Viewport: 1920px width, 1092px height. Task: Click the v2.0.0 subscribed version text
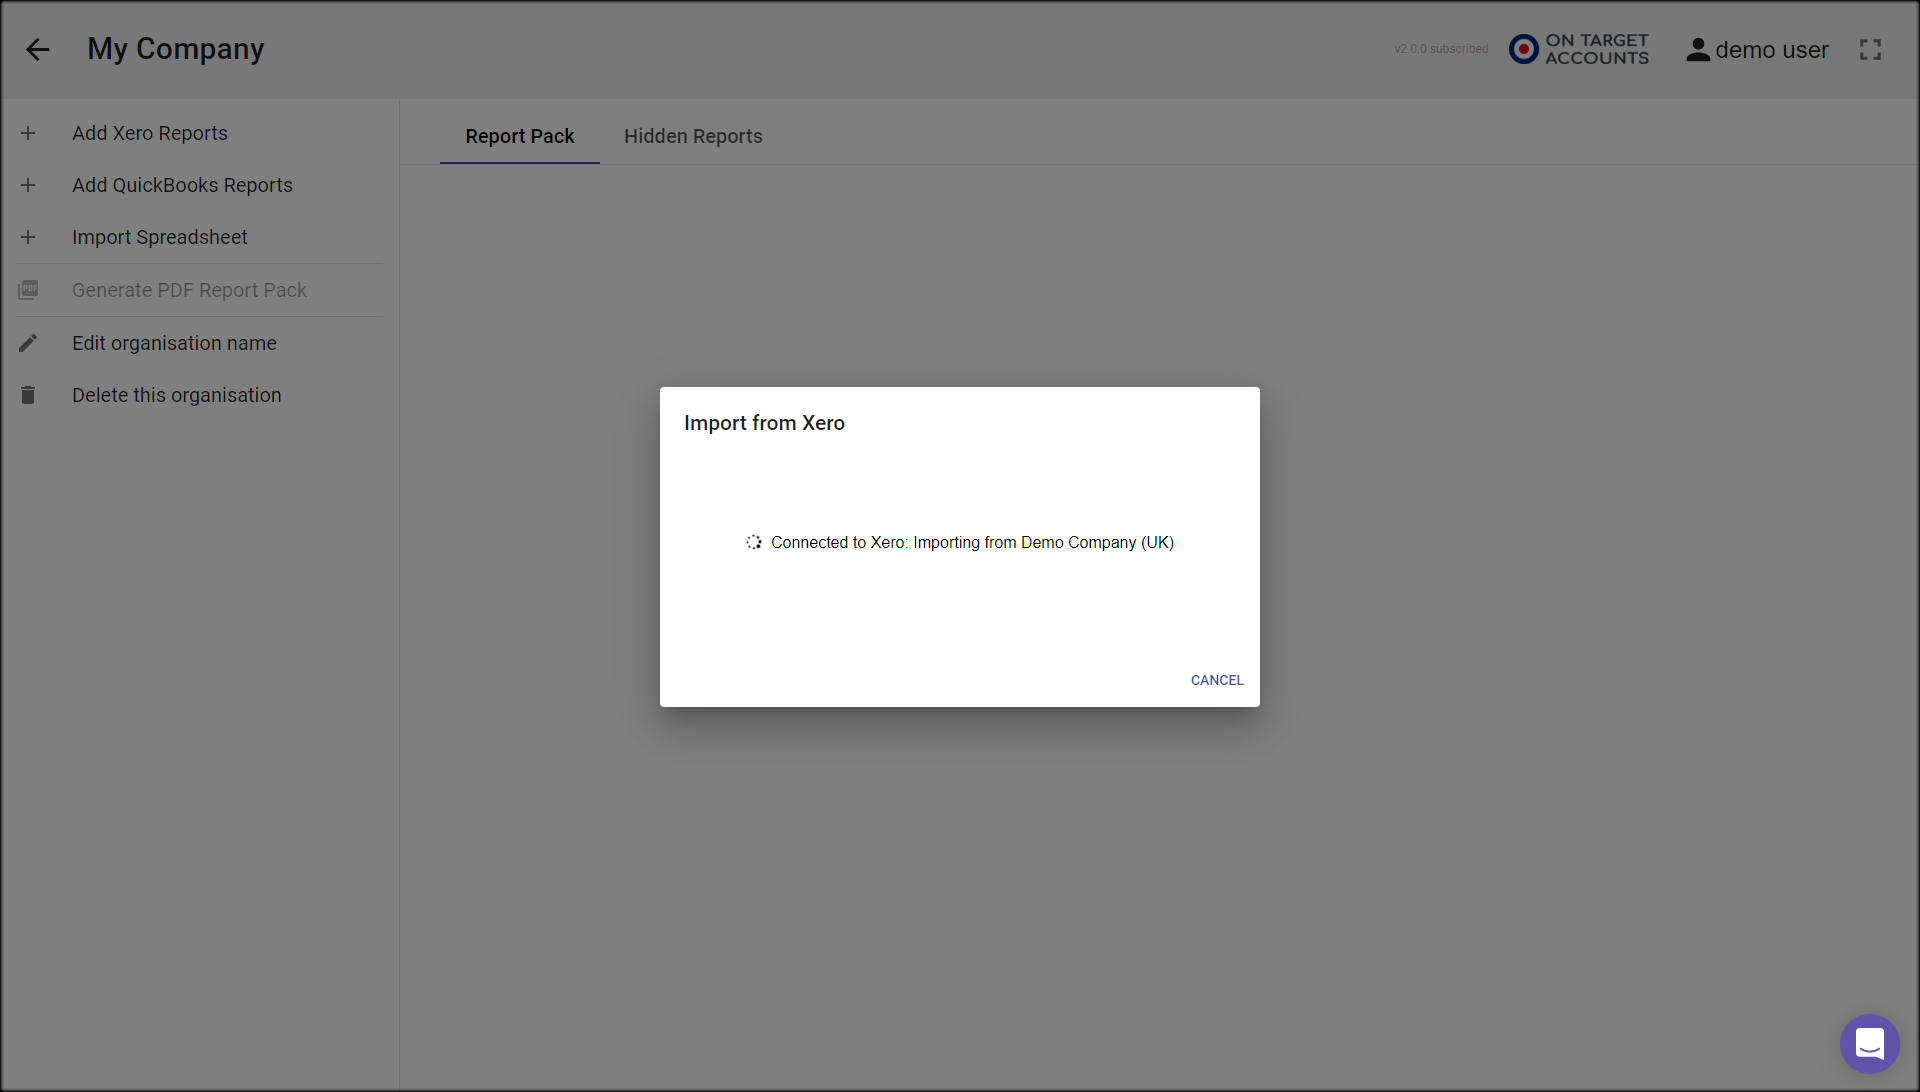pyautogui.click(x=1441, y=49)
